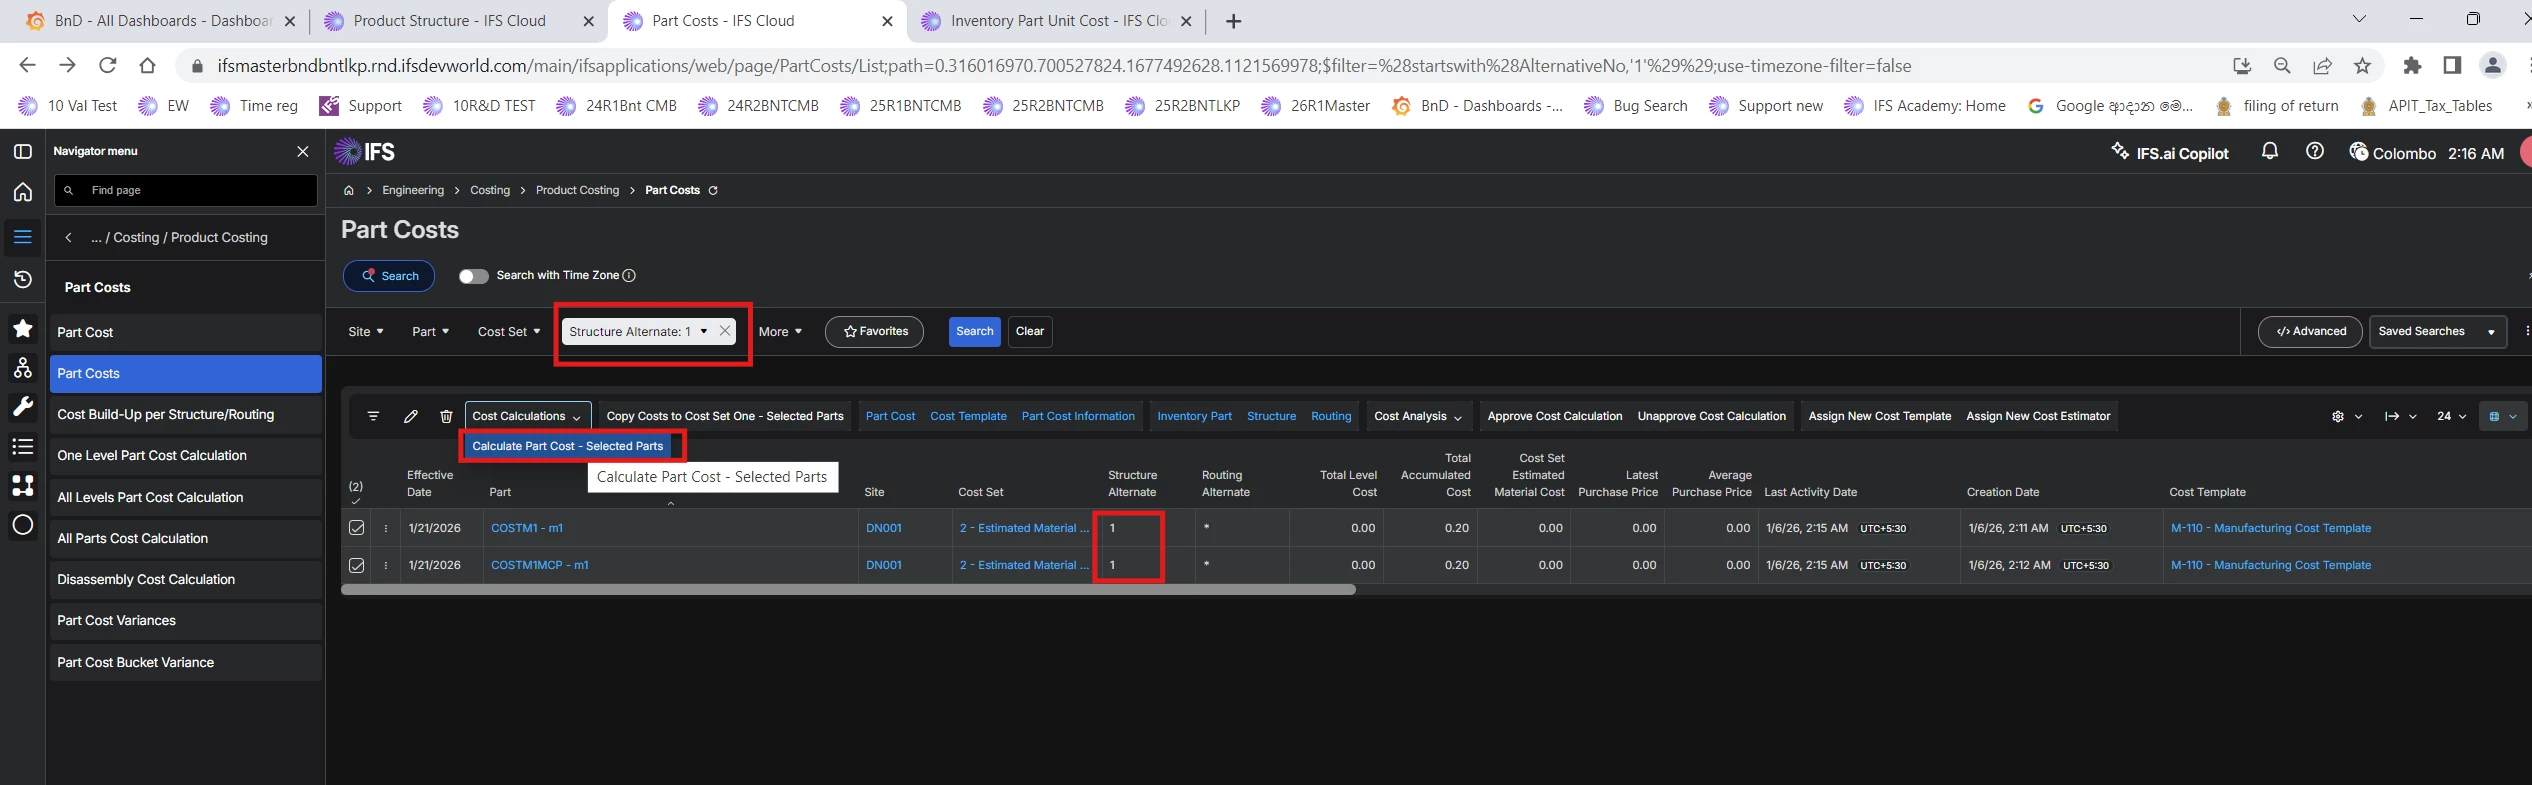The width and height of the screenshot is (2532, 785).
Task: Toggle the select-all rows checkbox in header
Action: pos(356,500)
